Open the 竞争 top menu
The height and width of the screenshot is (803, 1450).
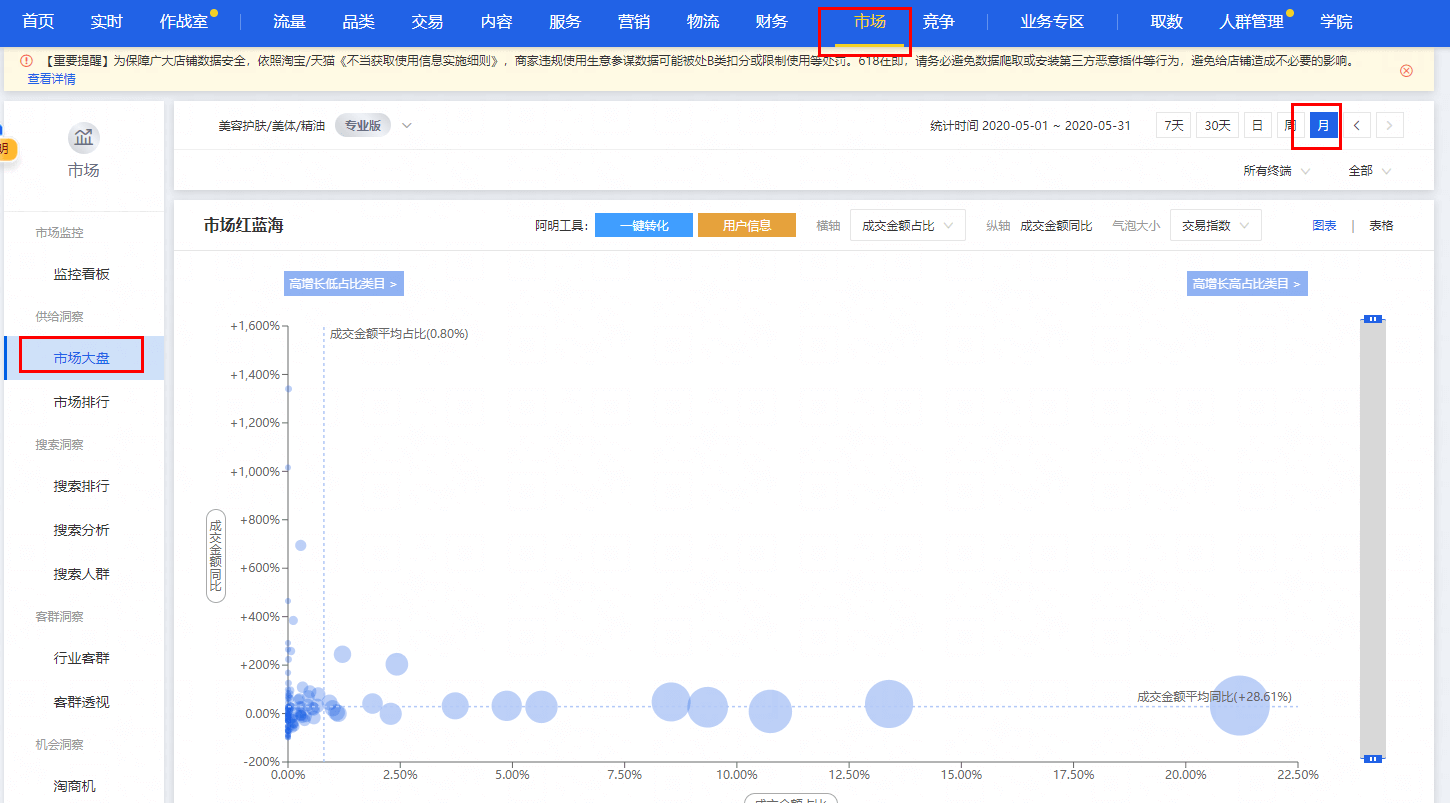click(x=938, y=22)
